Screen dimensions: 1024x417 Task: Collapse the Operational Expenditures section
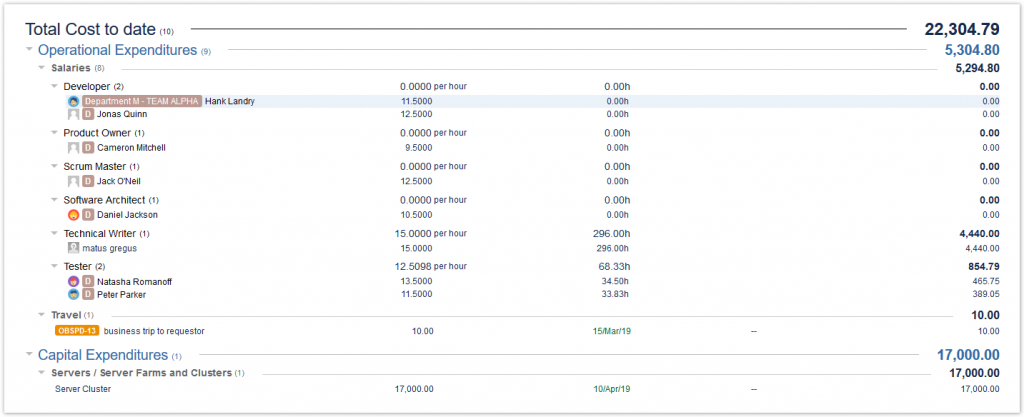28,50
